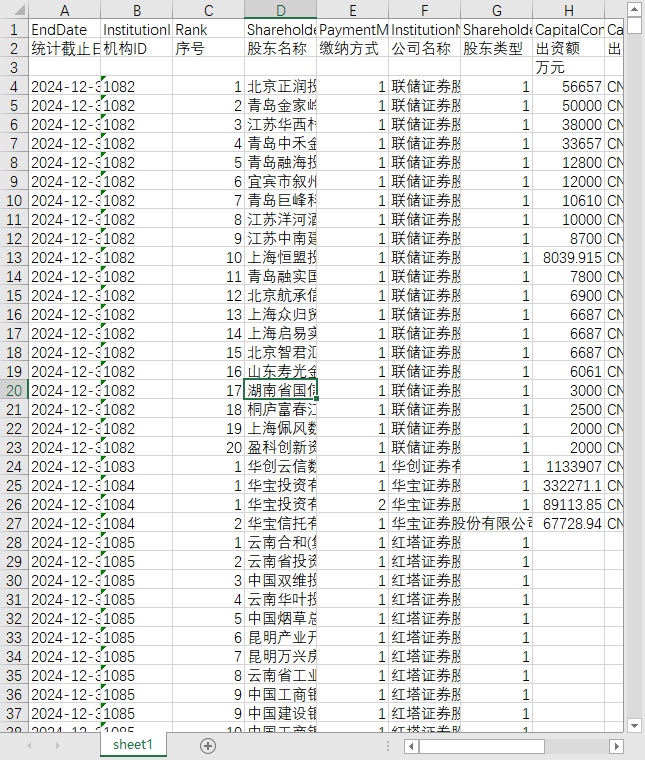The height and width of the screenshot is (760, 645).
Task: Select the cell 北京正润
Action: [x=281, y=86]
